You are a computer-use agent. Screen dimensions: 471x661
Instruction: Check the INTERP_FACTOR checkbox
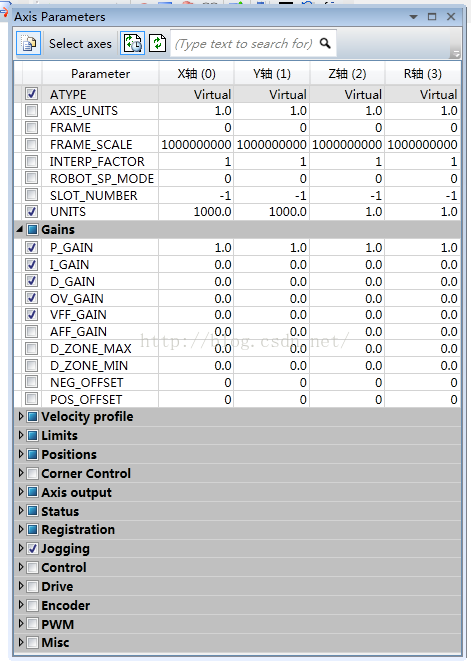pos(31,161)
